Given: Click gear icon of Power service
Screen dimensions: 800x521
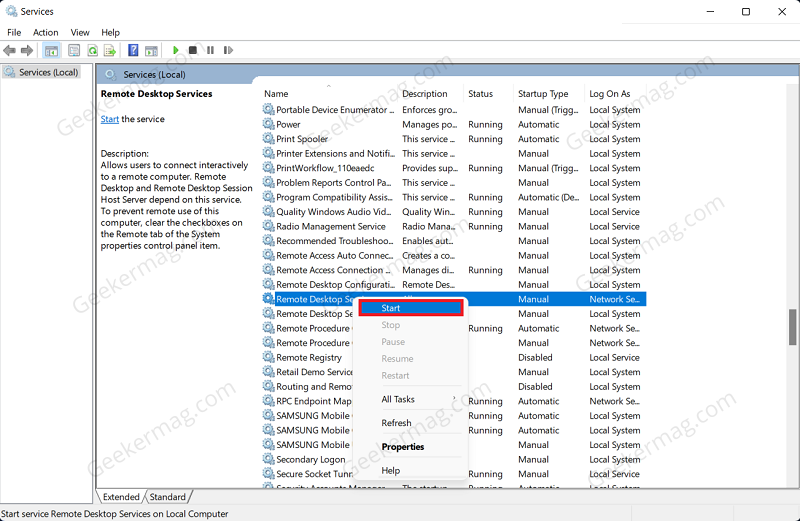Looking at the screenshot, I should (268, 124).
